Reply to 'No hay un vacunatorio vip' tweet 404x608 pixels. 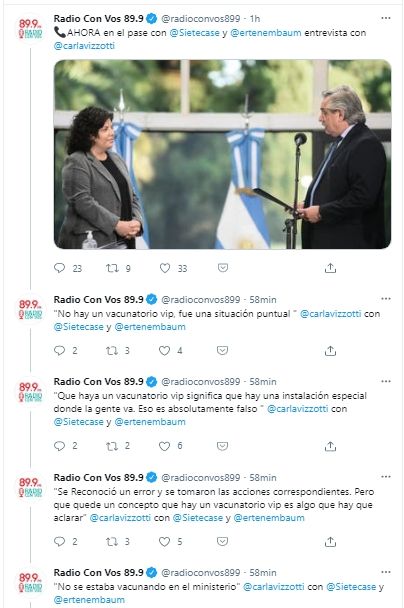(59, 351)
